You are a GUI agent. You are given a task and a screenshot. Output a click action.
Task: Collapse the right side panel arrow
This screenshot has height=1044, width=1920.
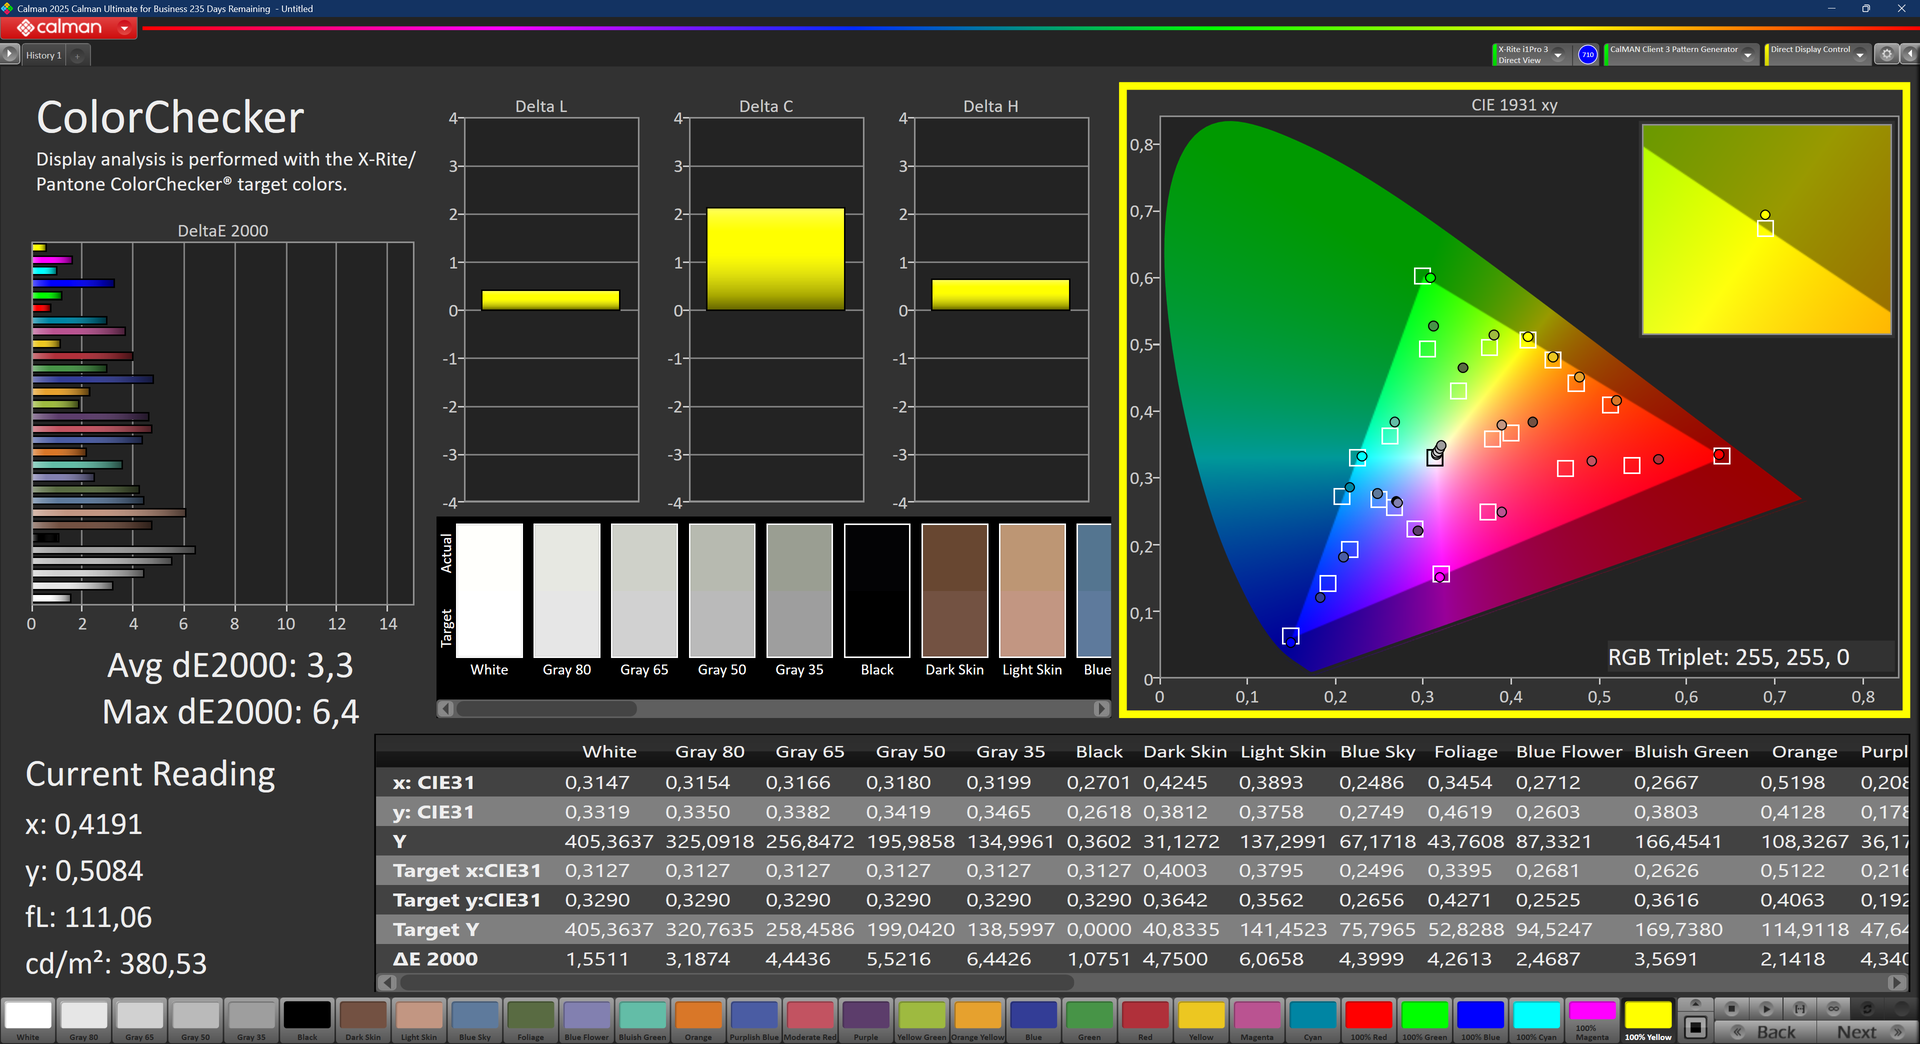1908,55
